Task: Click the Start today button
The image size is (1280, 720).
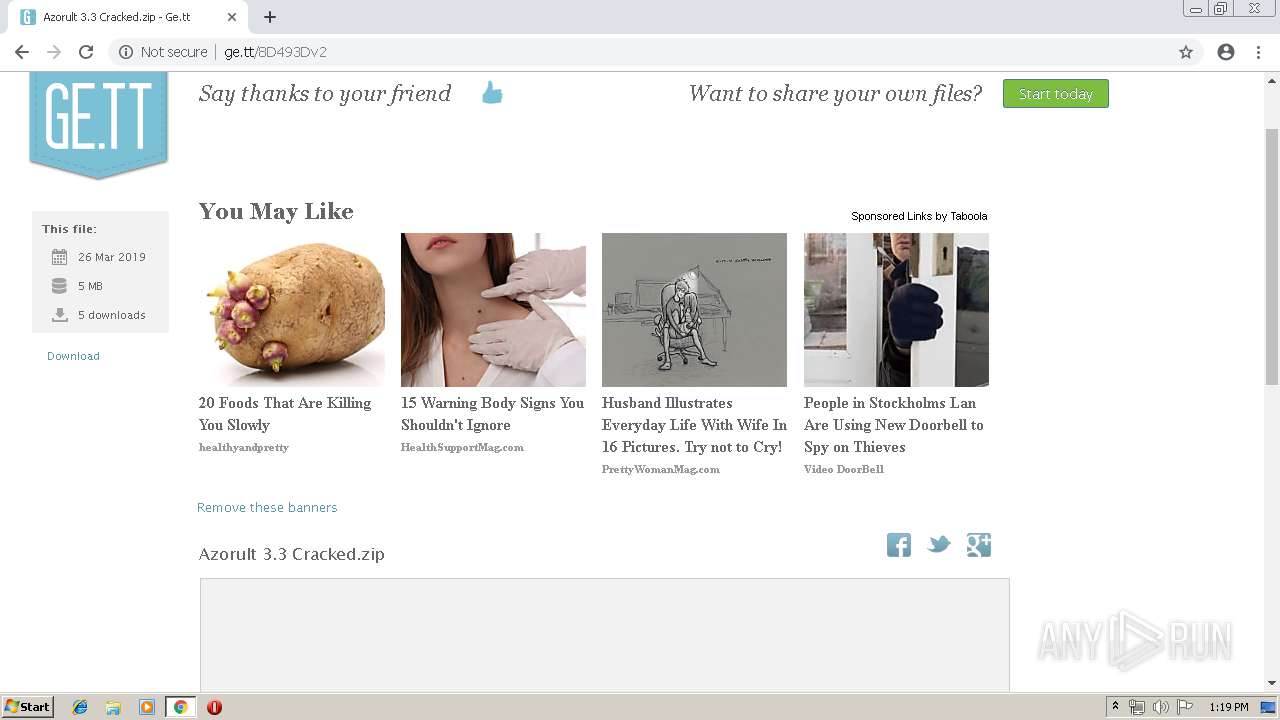Action: coord(1056,94)
